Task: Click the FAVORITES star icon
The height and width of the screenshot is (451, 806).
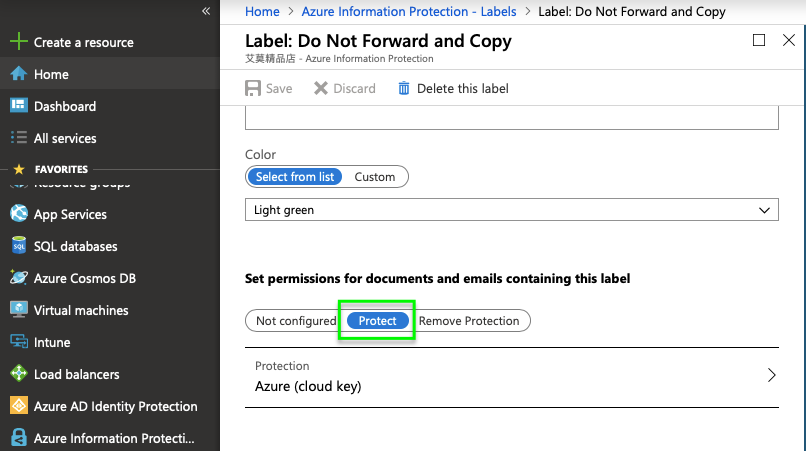Action: coord(19,169)
